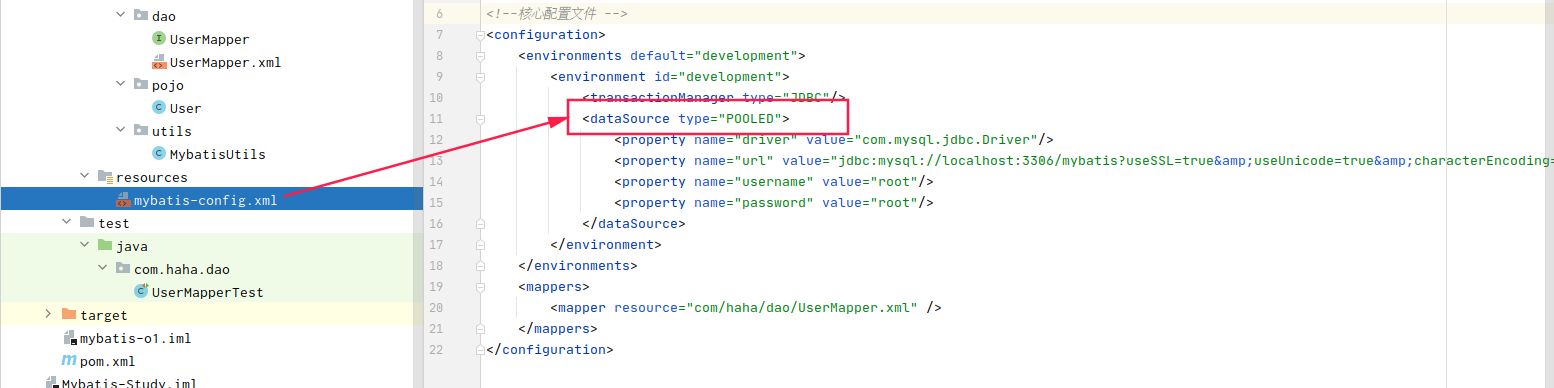Click the closing environments tag

pos(577,266)
